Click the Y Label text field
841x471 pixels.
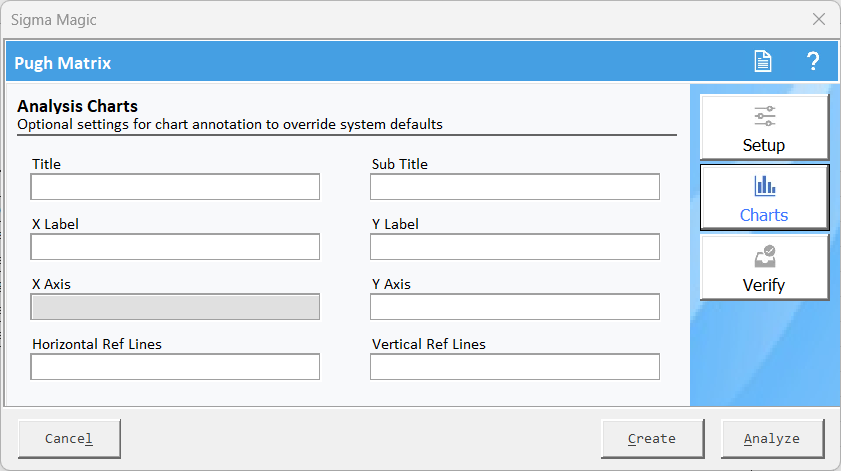tap(515, 247)
